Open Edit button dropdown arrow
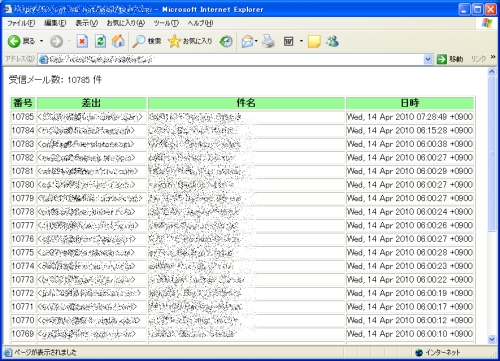500x361 pixels. [x=301, y=41]
